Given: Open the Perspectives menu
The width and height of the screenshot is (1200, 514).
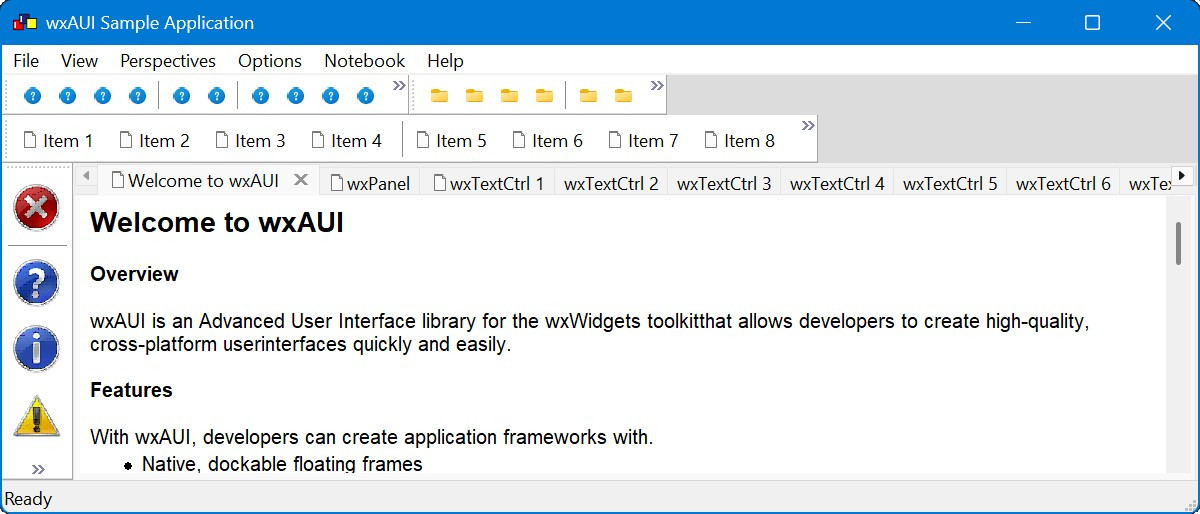Looking at the screenshot, I should [x=168, y=61].
